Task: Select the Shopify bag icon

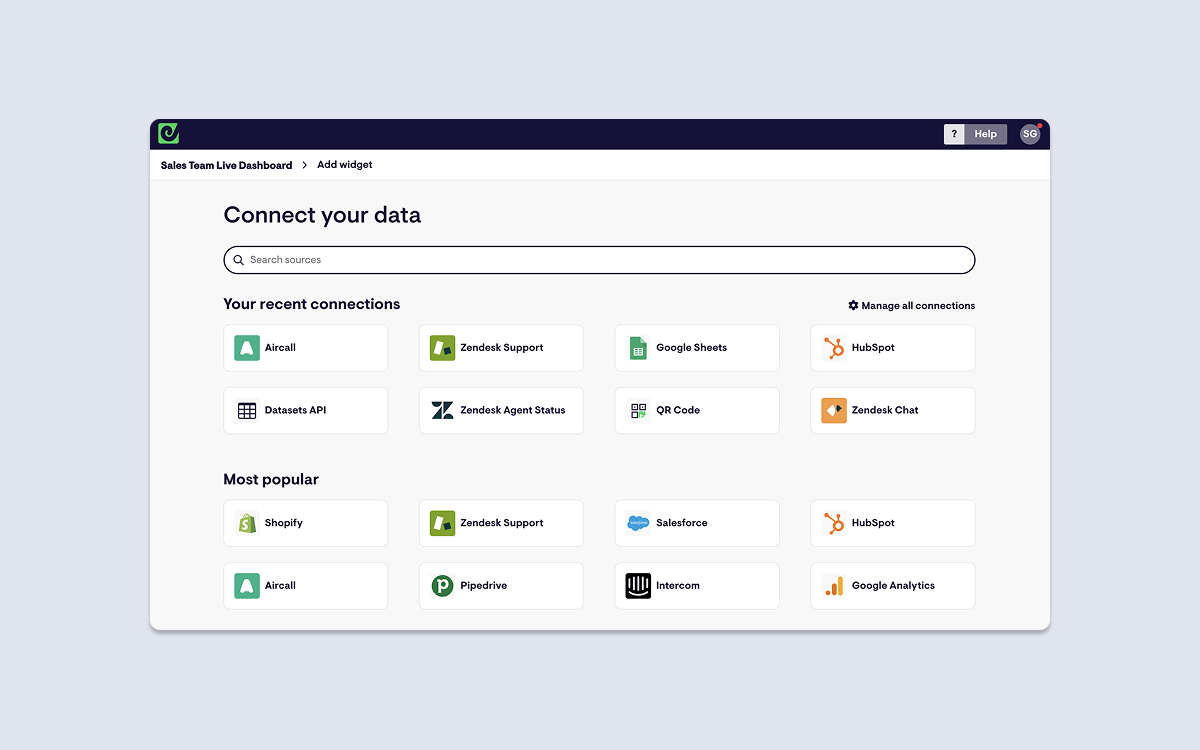Action: click(247, 523)
